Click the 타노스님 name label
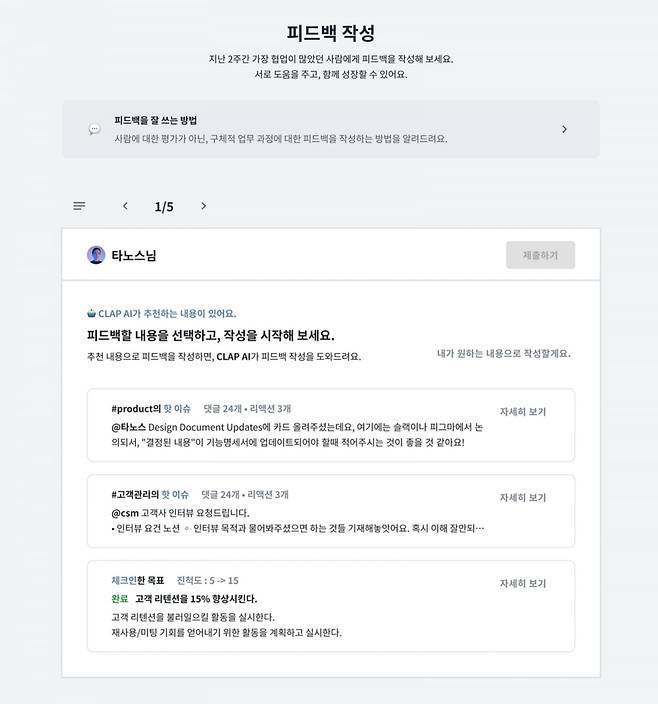Screen dimensions: 658x704 coord(134,255)
